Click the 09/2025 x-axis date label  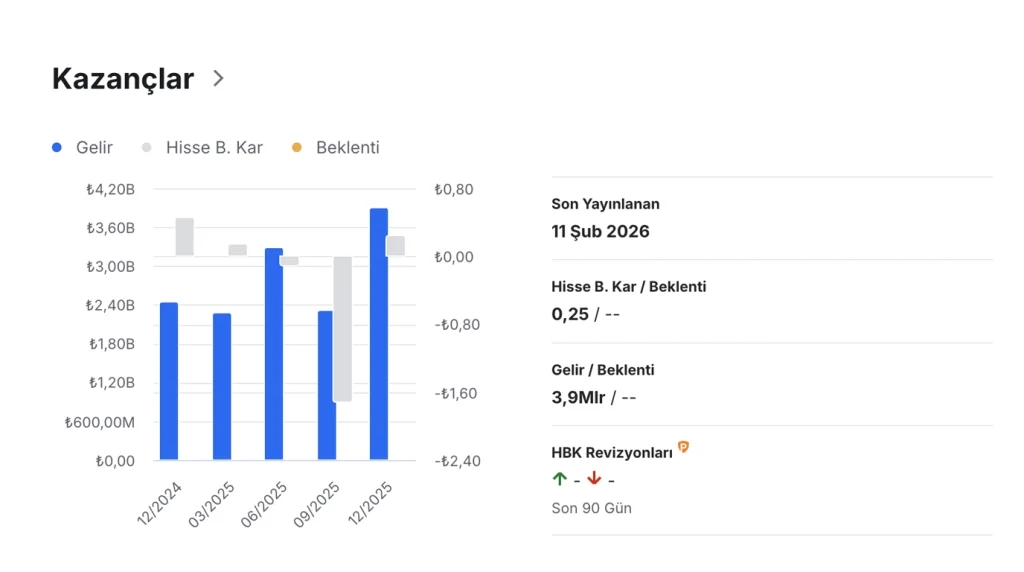[317, 504]
